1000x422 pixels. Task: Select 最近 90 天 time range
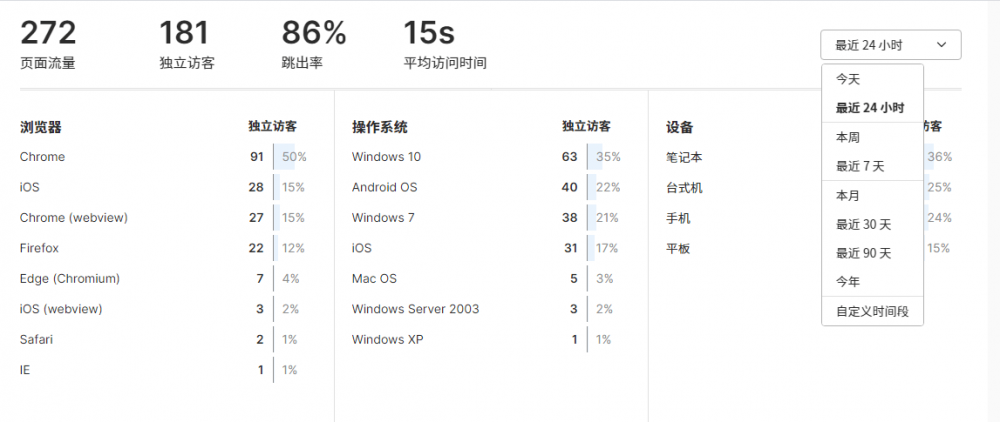(x=863, y=253)
